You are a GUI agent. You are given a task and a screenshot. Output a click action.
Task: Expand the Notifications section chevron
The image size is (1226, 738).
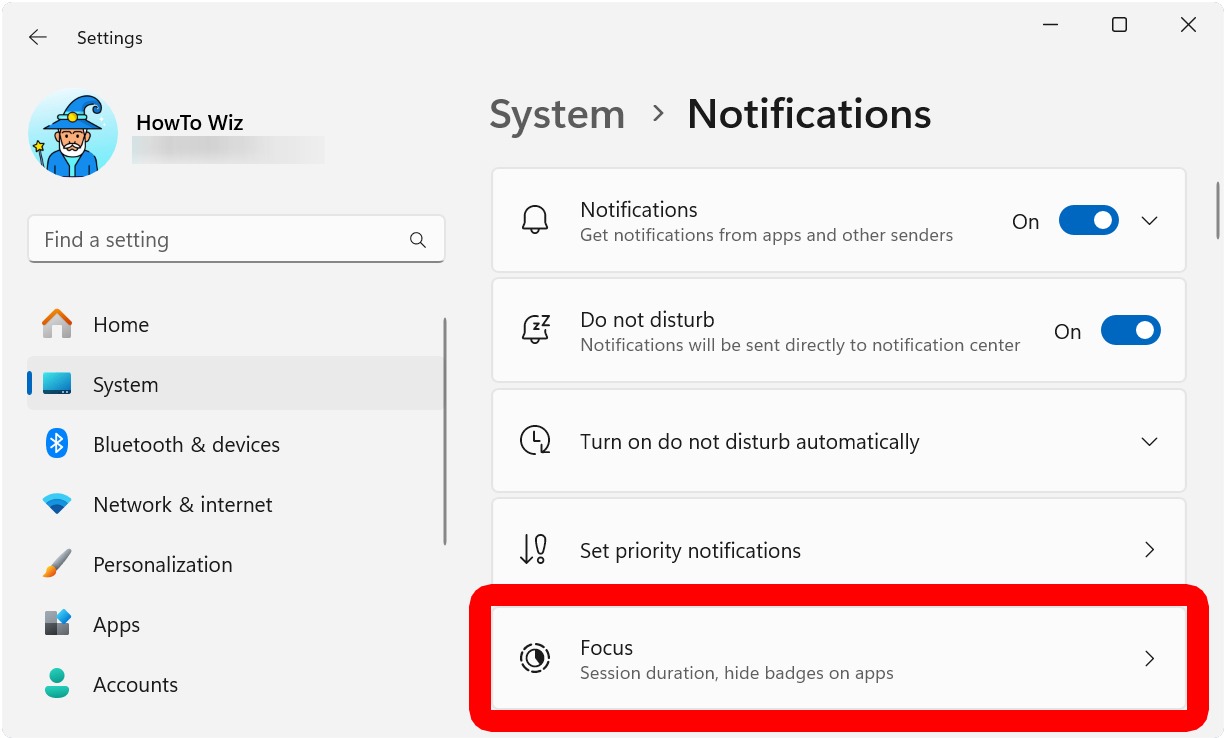coord(1150,221)
